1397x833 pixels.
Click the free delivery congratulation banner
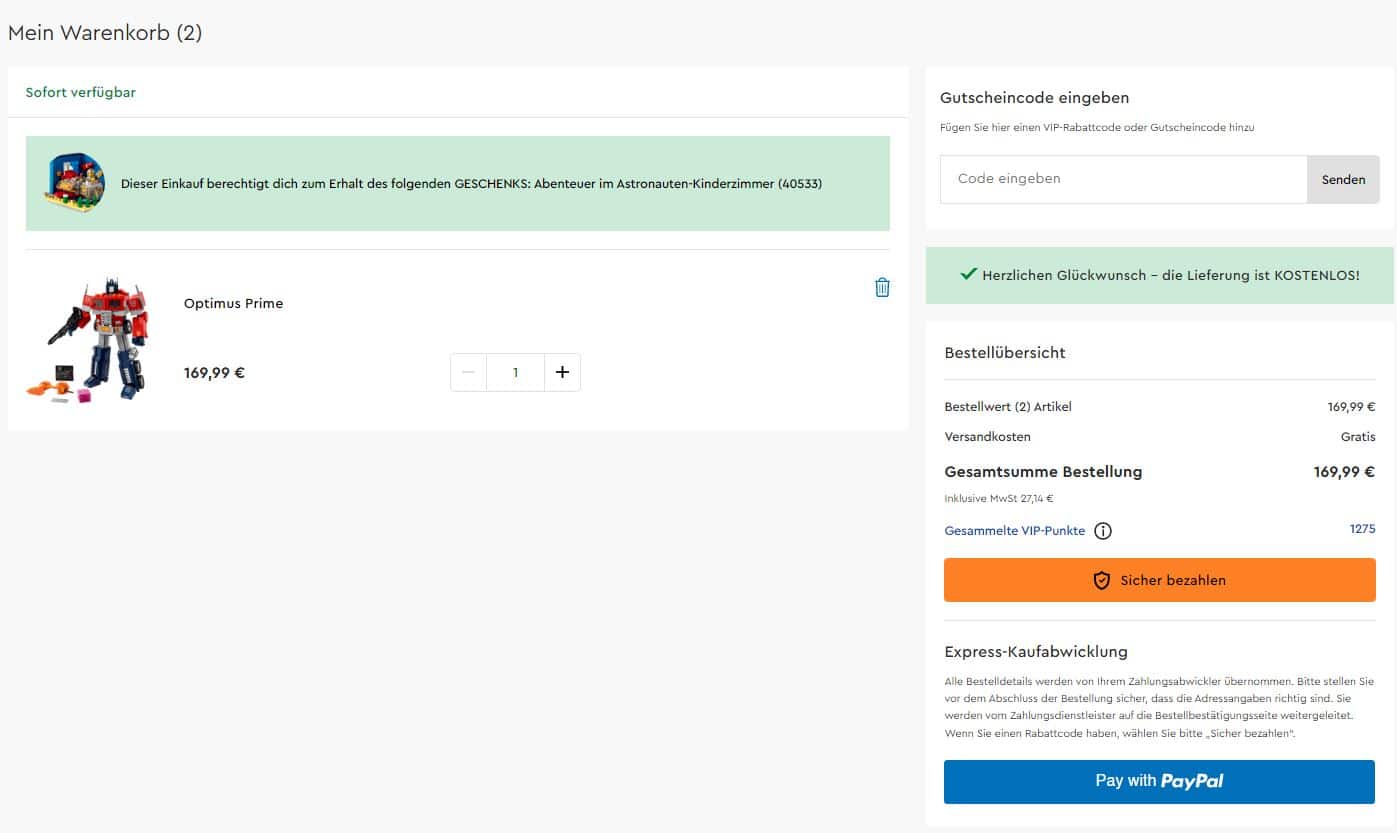tap(1159, 275)
